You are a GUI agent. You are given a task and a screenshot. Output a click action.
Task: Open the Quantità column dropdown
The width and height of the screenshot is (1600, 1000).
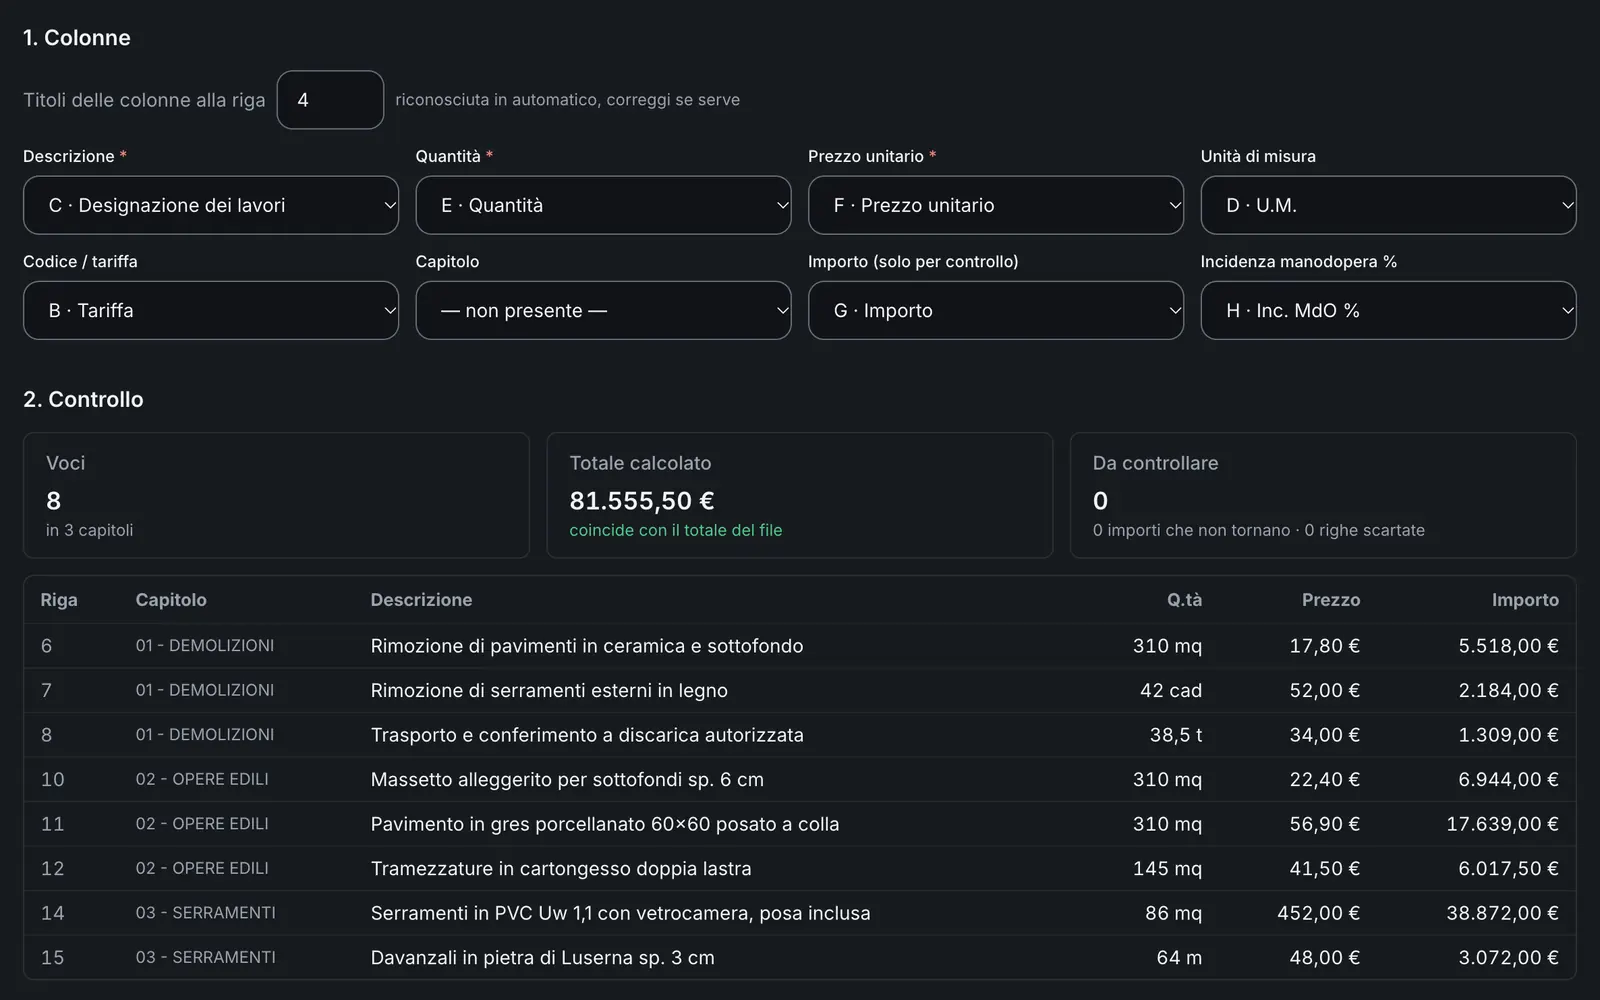(x=603, y=205)
